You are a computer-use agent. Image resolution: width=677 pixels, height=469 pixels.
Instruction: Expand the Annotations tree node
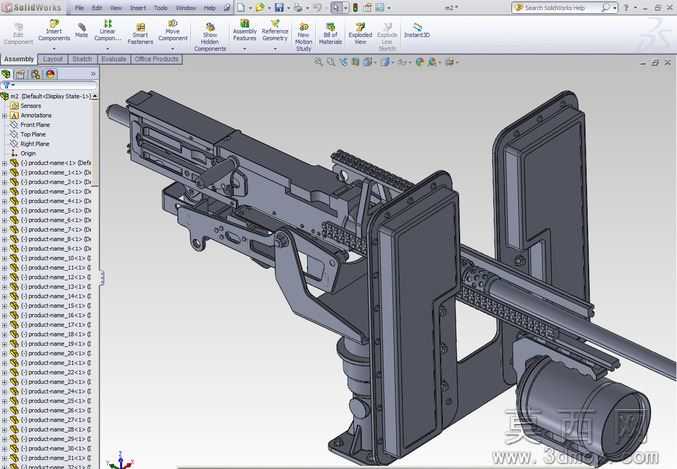[x=4, y=115]
